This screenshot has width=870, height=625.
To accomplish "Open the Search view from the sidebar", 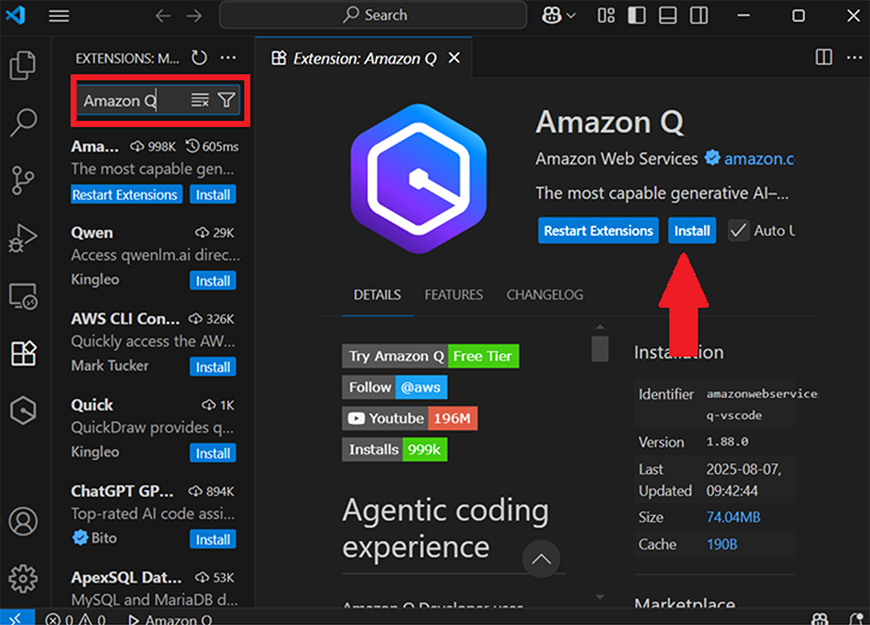I will (x=25, y=122).
